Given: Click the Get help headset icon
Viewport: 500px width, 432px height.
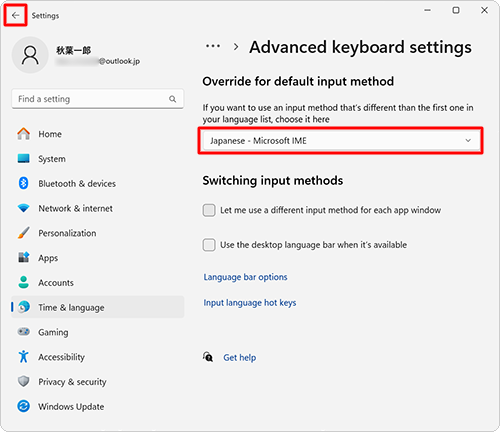Looking at the screenshot, I should click(208, 357).
